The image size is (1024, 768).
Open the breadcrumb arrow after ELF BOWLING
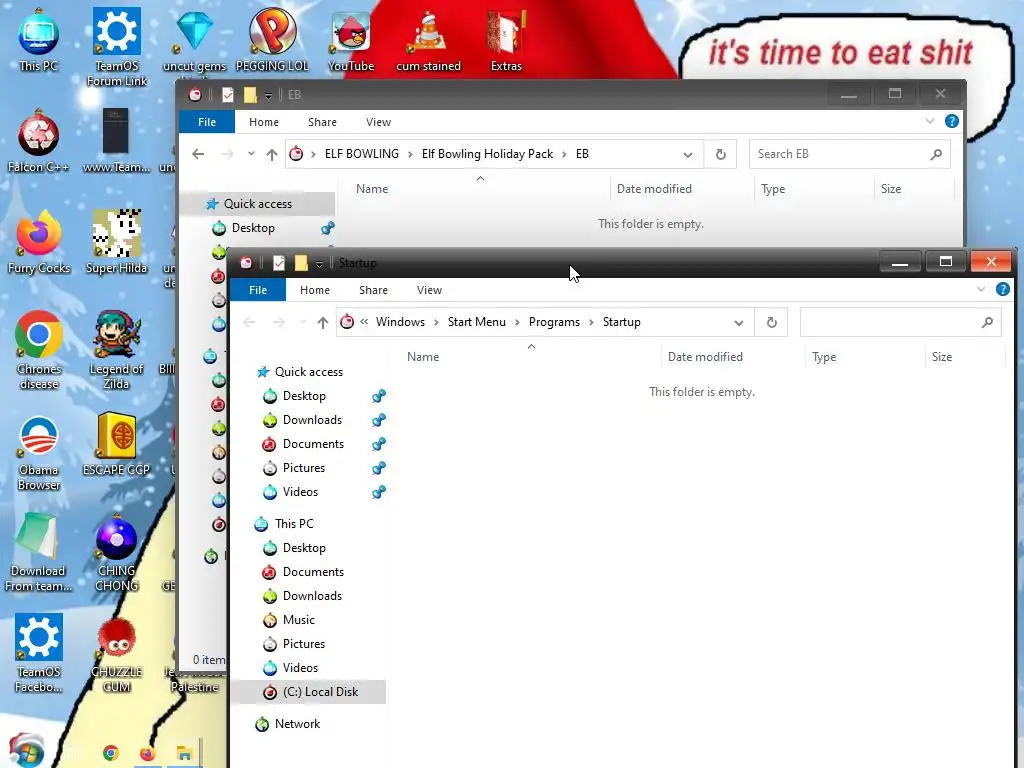pyautogui.click(x=410, y=154)
